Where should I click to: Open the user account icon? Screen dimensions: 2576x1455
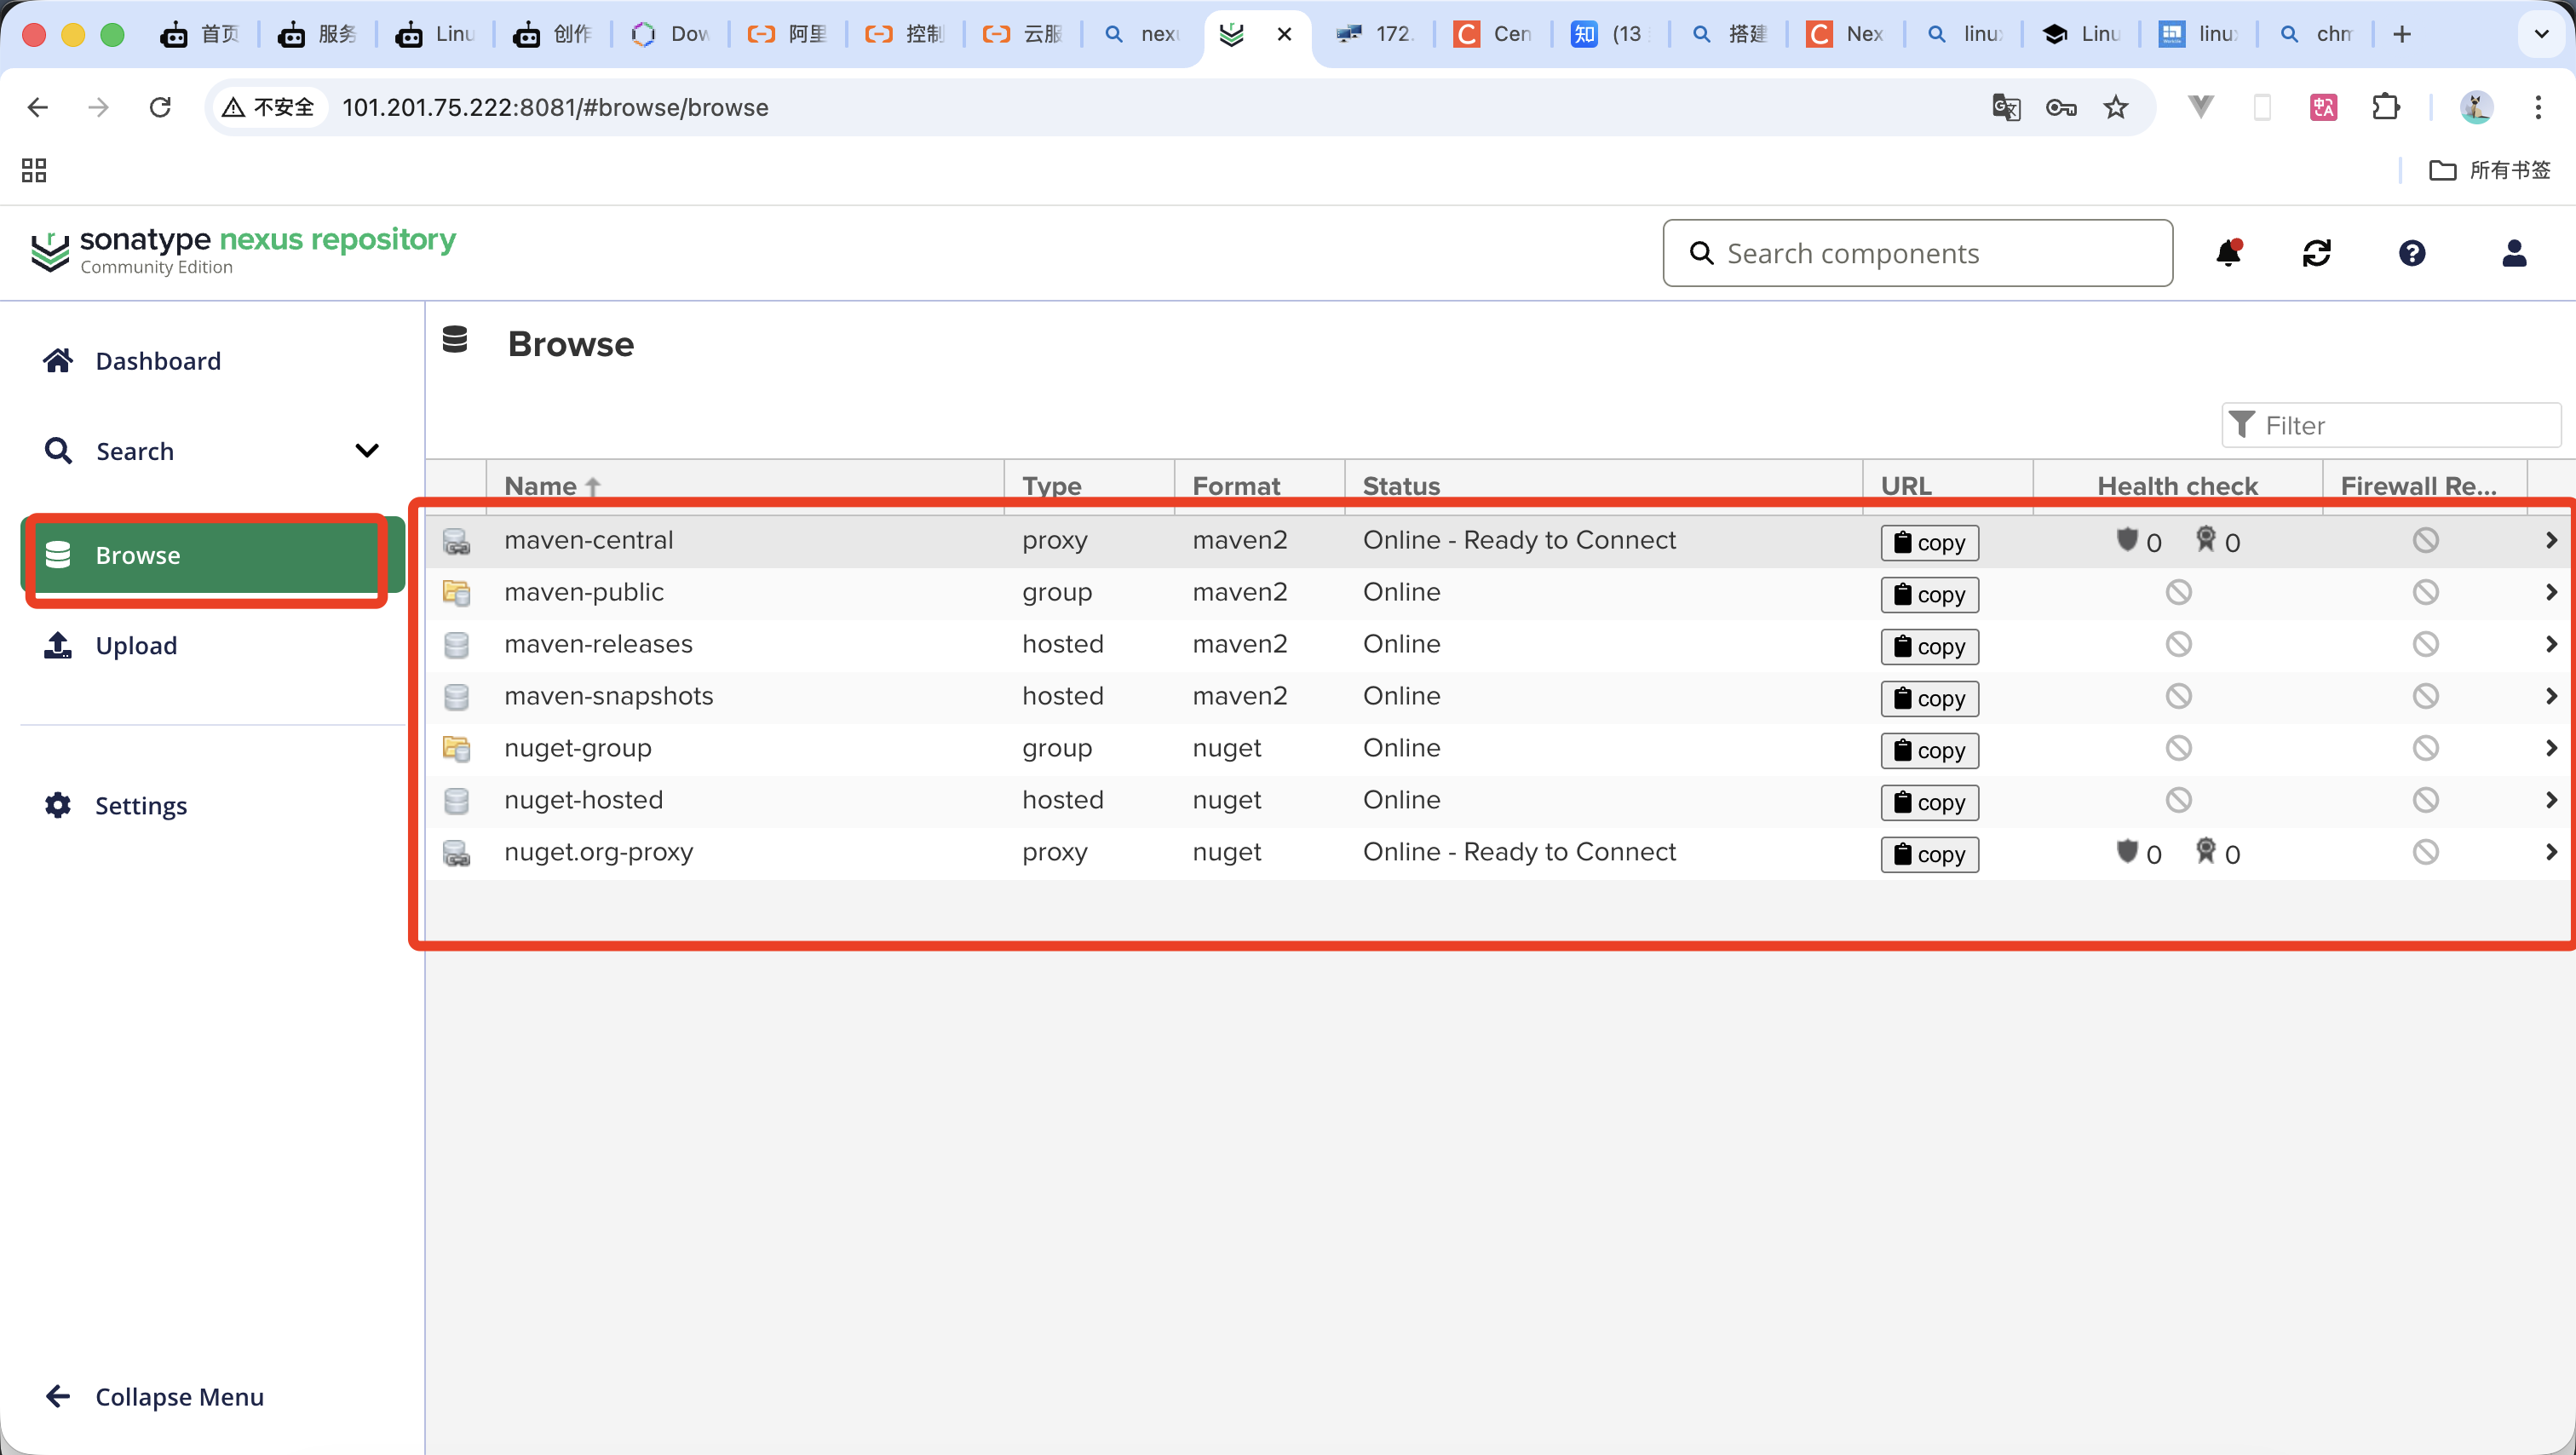pos(2513,253)
